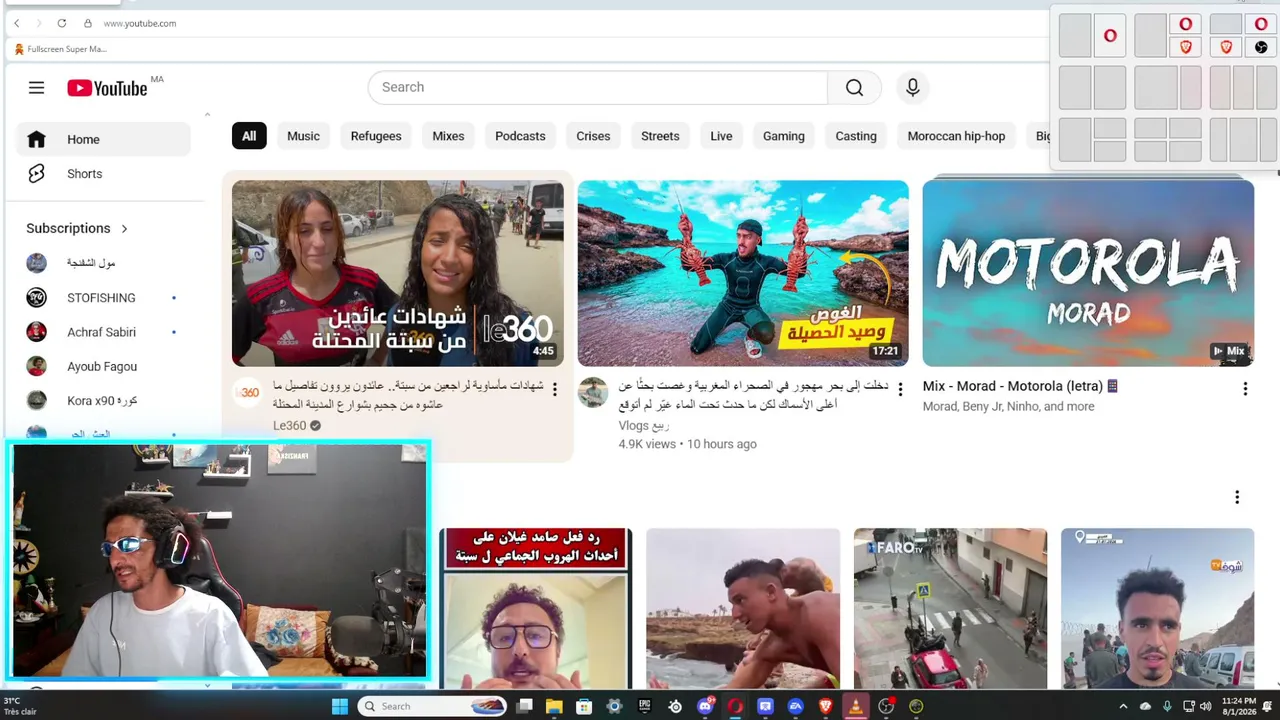
Task: Open the Short with man in glasses
Action: coord(536,608)
